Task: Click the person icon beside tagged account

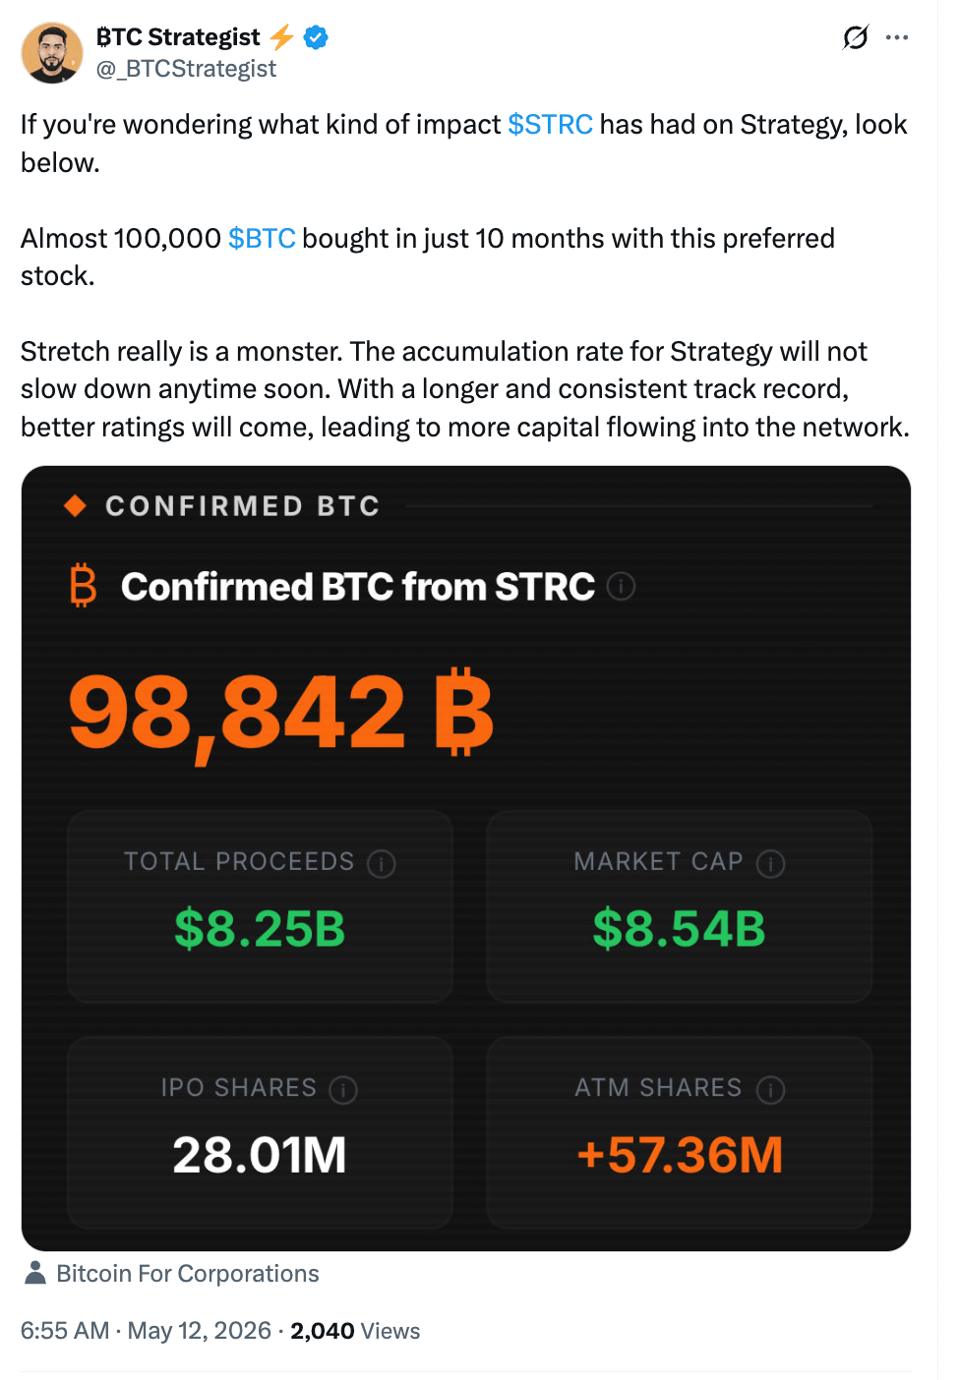Action: click(x=35, y=1272)
